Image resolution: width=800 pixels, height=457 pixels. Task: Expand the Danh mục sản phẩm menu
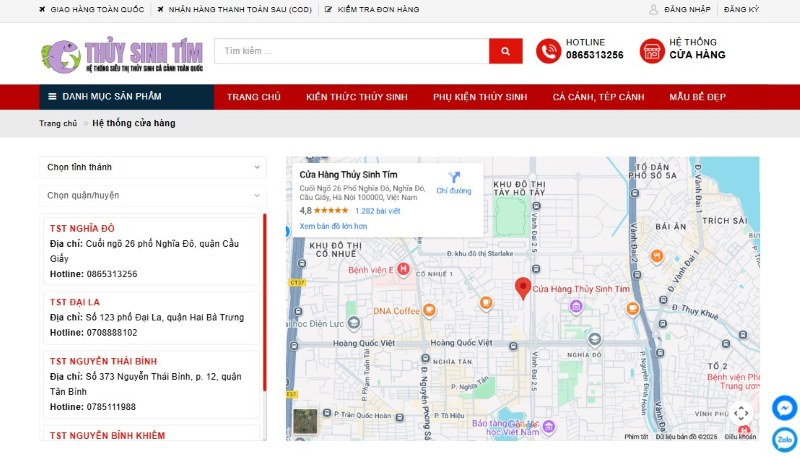point(127,97)
